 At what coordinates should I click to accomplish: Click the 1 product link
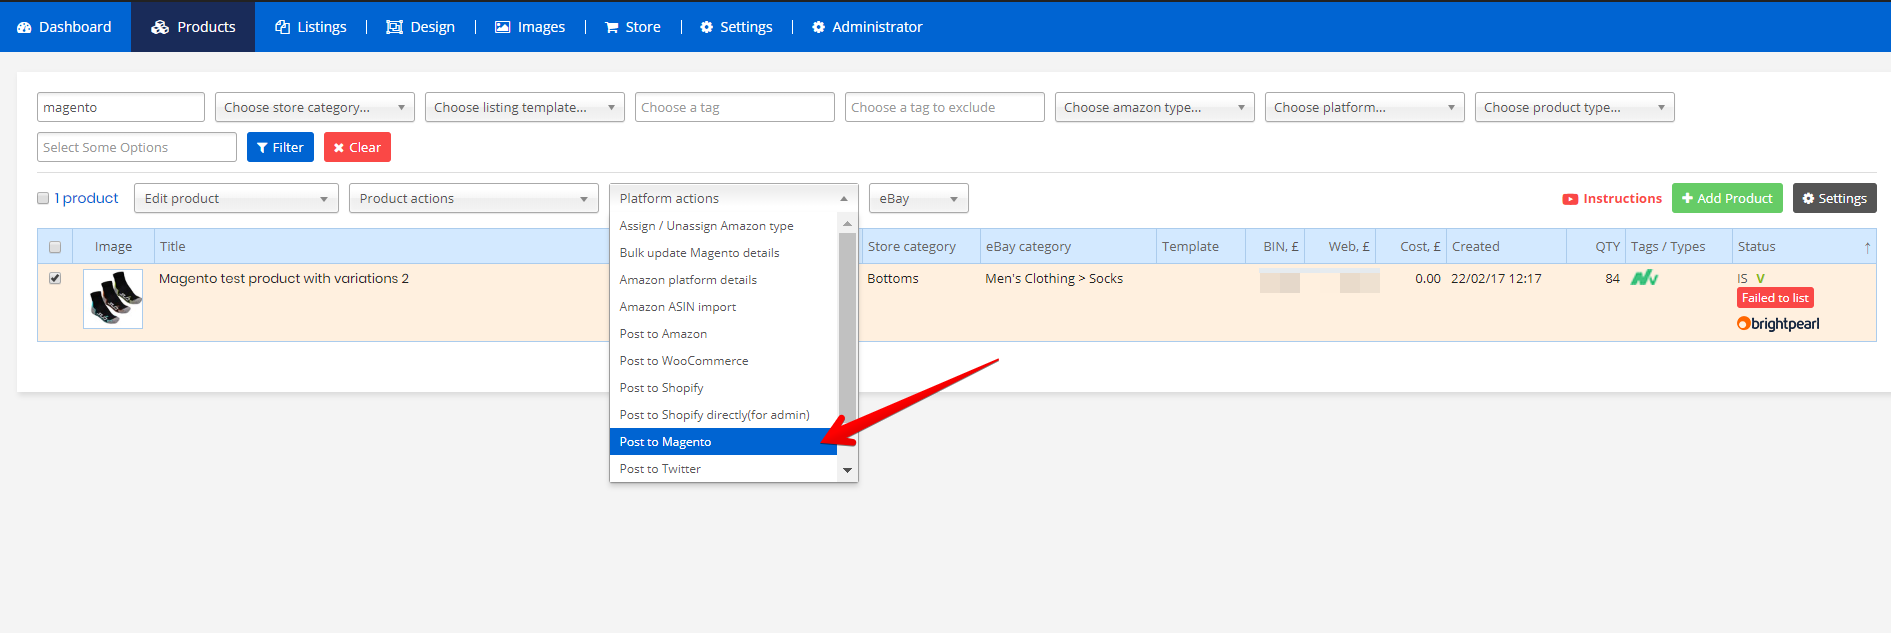pyautogui.click(x=87, y=198)
